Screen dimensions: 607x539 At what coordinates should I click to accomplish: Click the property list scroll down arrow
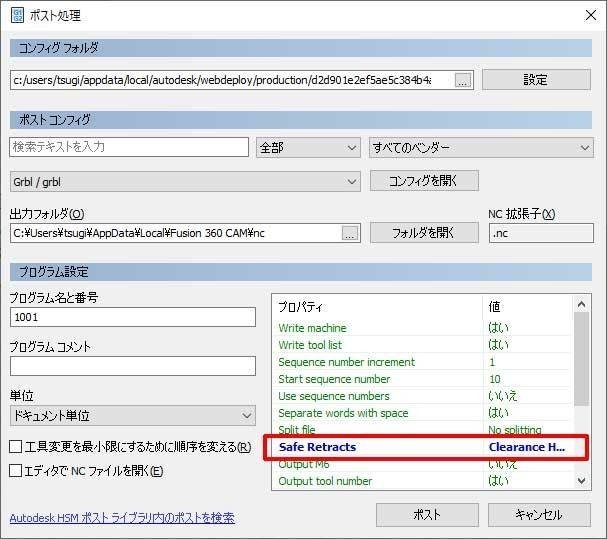coord(581,481)
